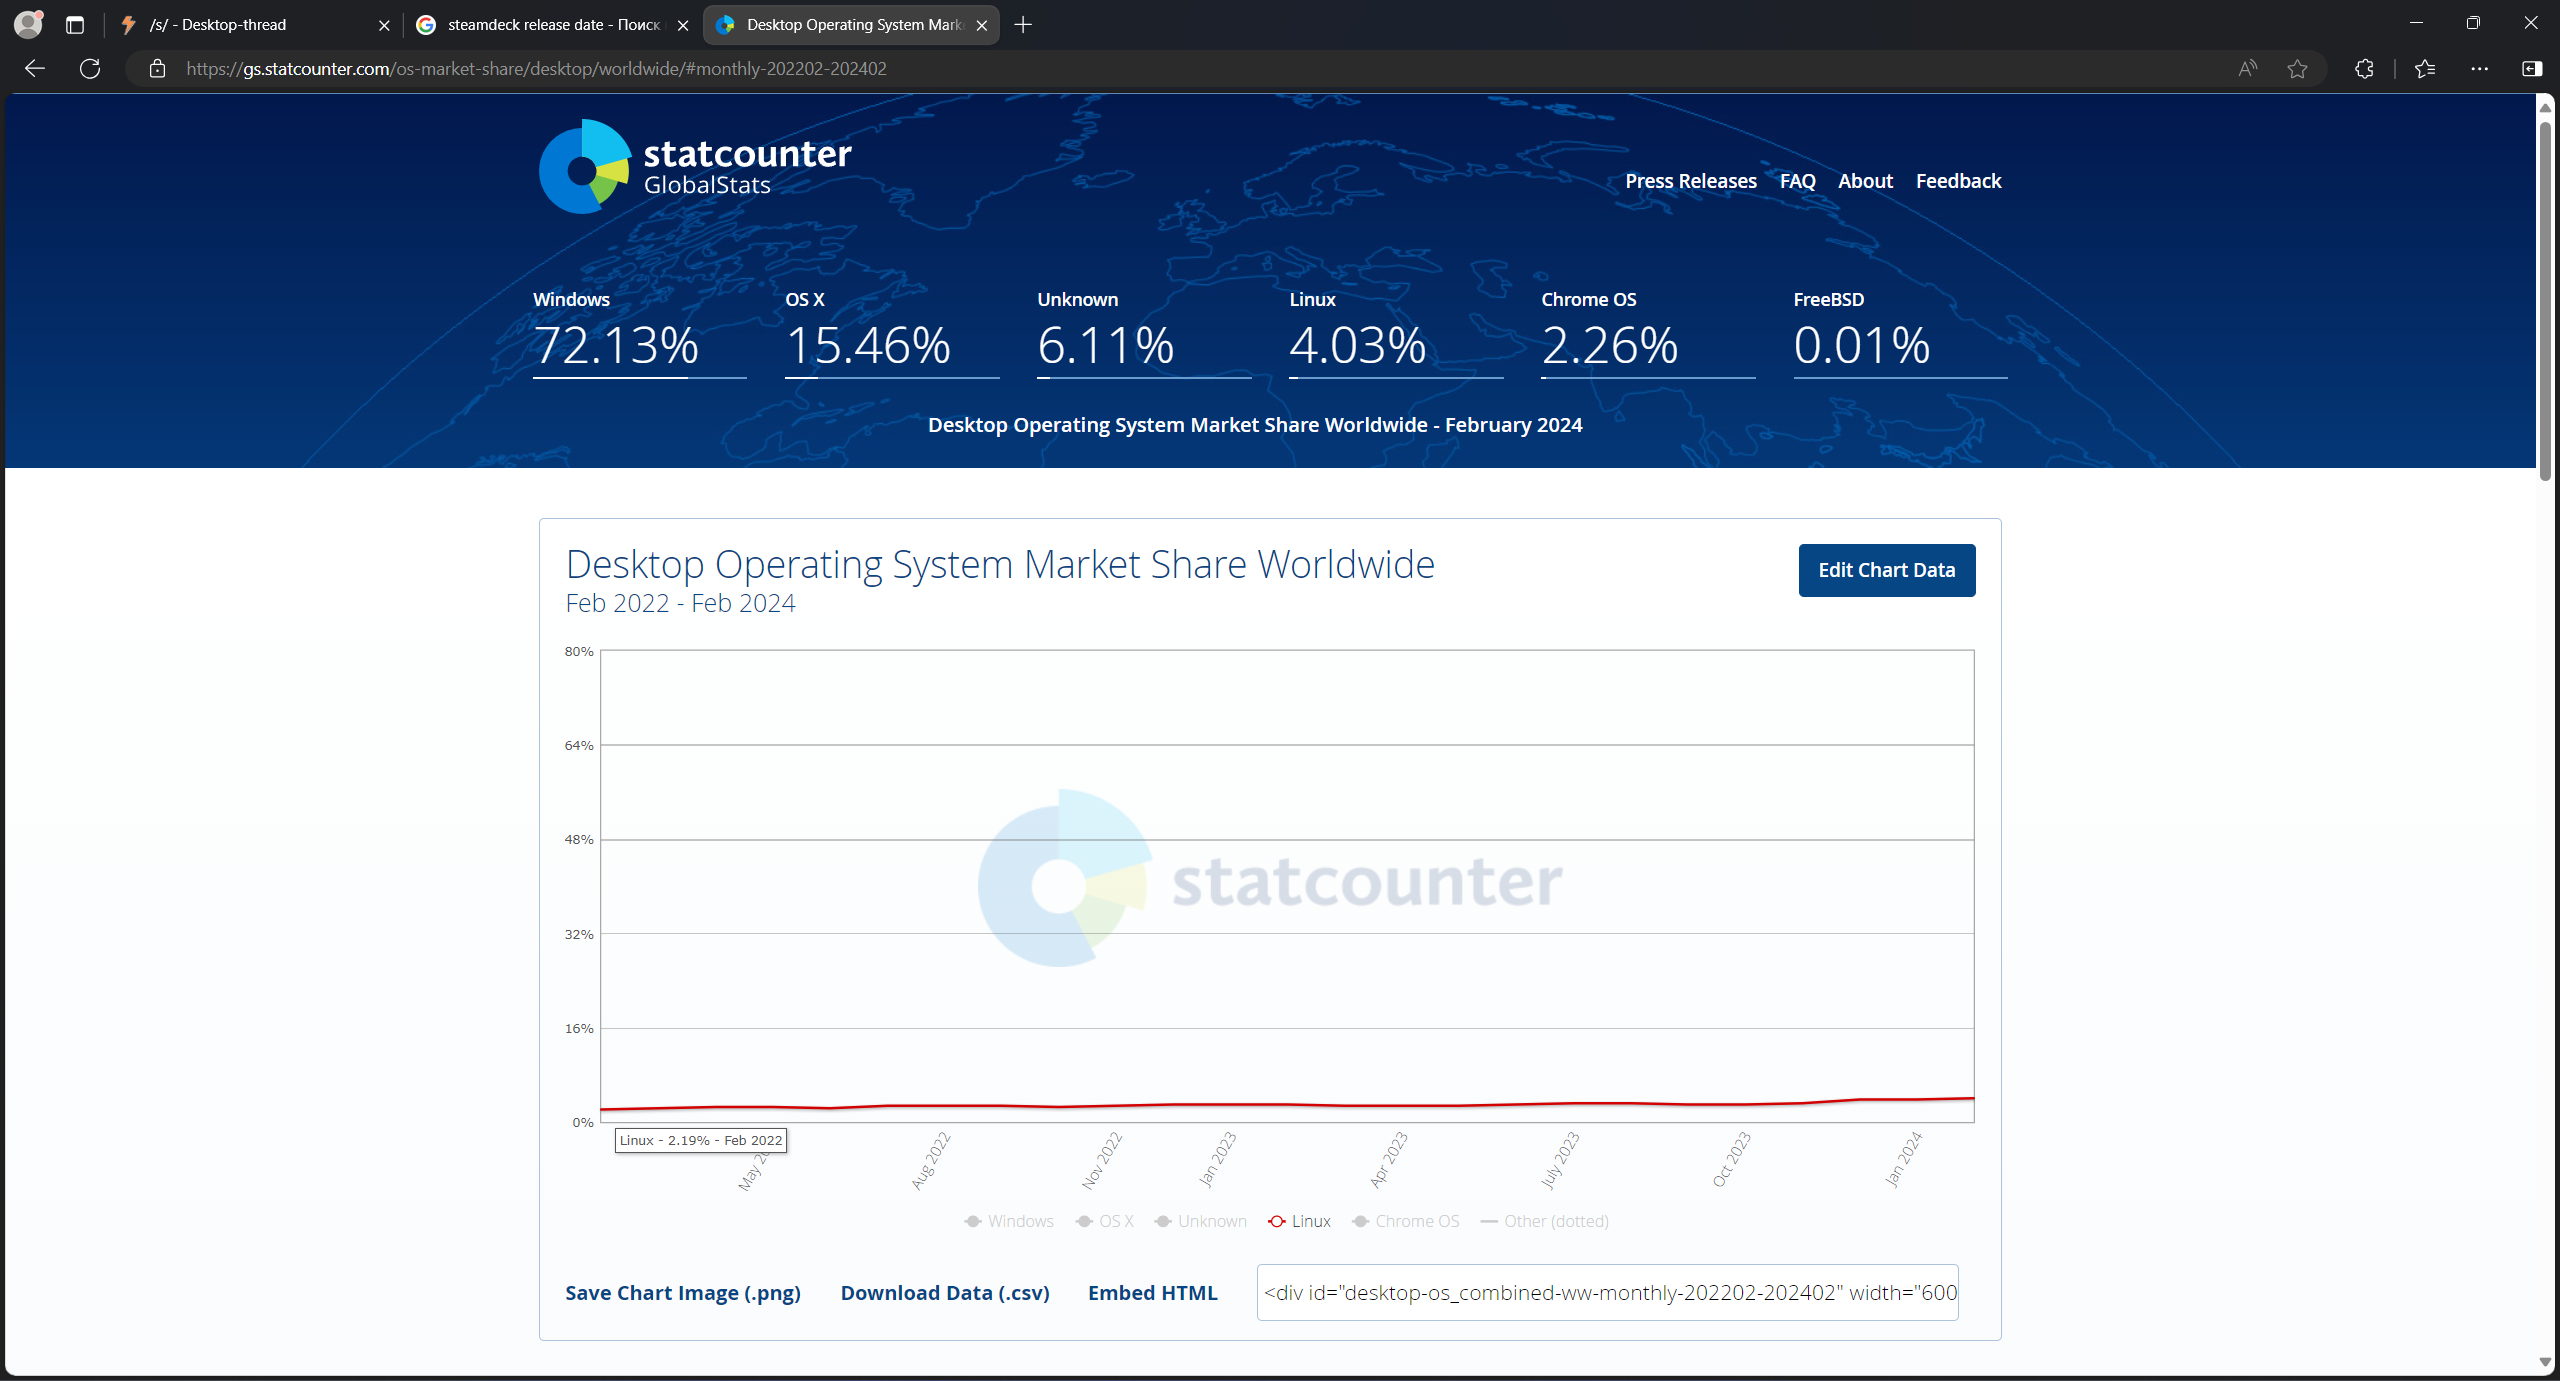This screenshot has width=2560, height=1381.
Task: Click the statcounter GlobalStats logo
Action: [695, 166]
